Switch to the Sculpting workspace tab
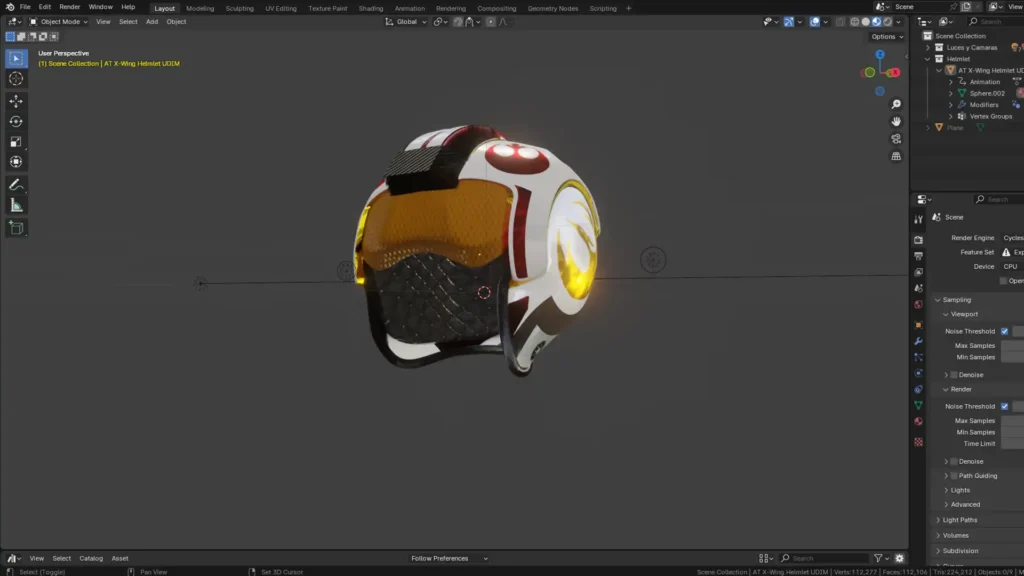This screenshot has width=1024, height=576. (239, 8)
